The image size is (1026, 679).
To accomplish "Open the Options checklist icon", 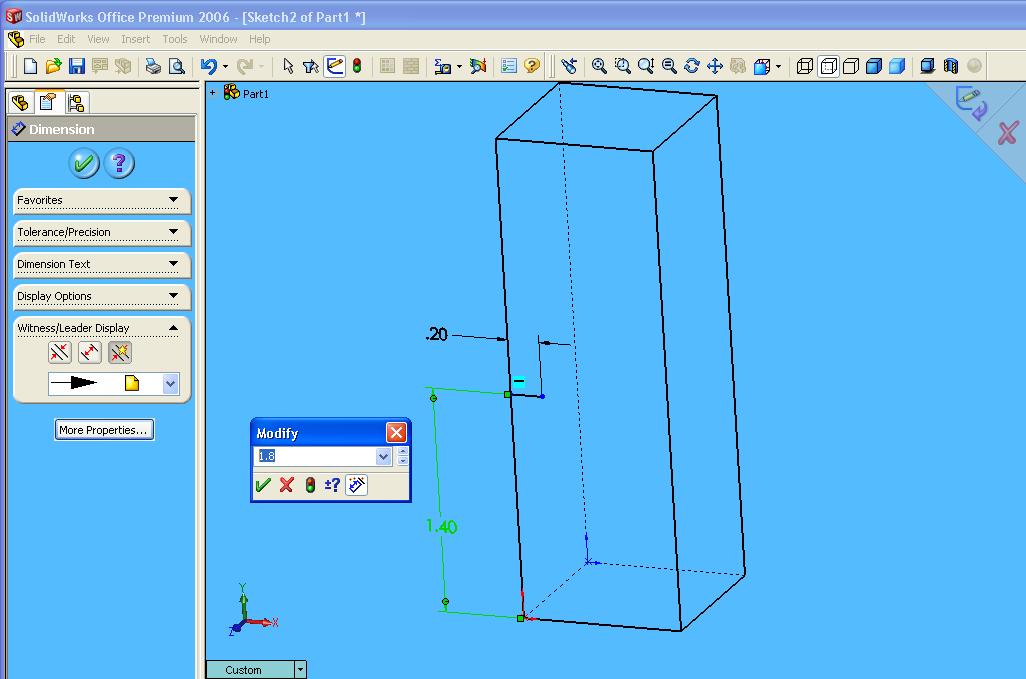I will click(x=508, y=66).
